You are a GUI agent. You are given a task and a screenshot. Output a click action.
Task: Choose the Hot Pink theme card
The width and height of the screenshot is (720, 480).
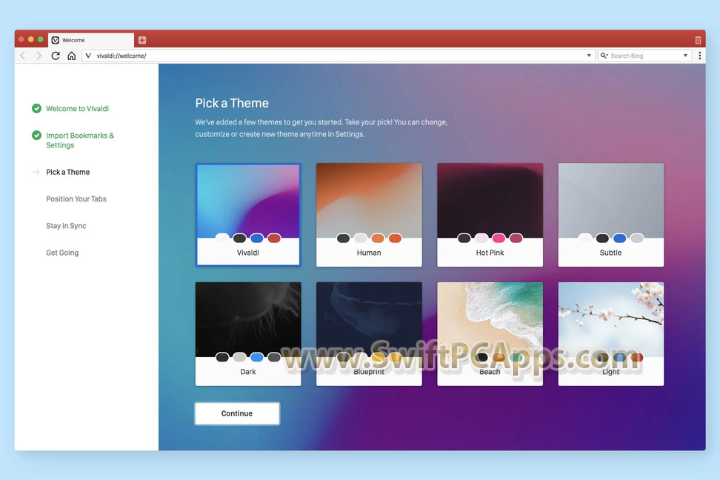(x=490, y=215)
